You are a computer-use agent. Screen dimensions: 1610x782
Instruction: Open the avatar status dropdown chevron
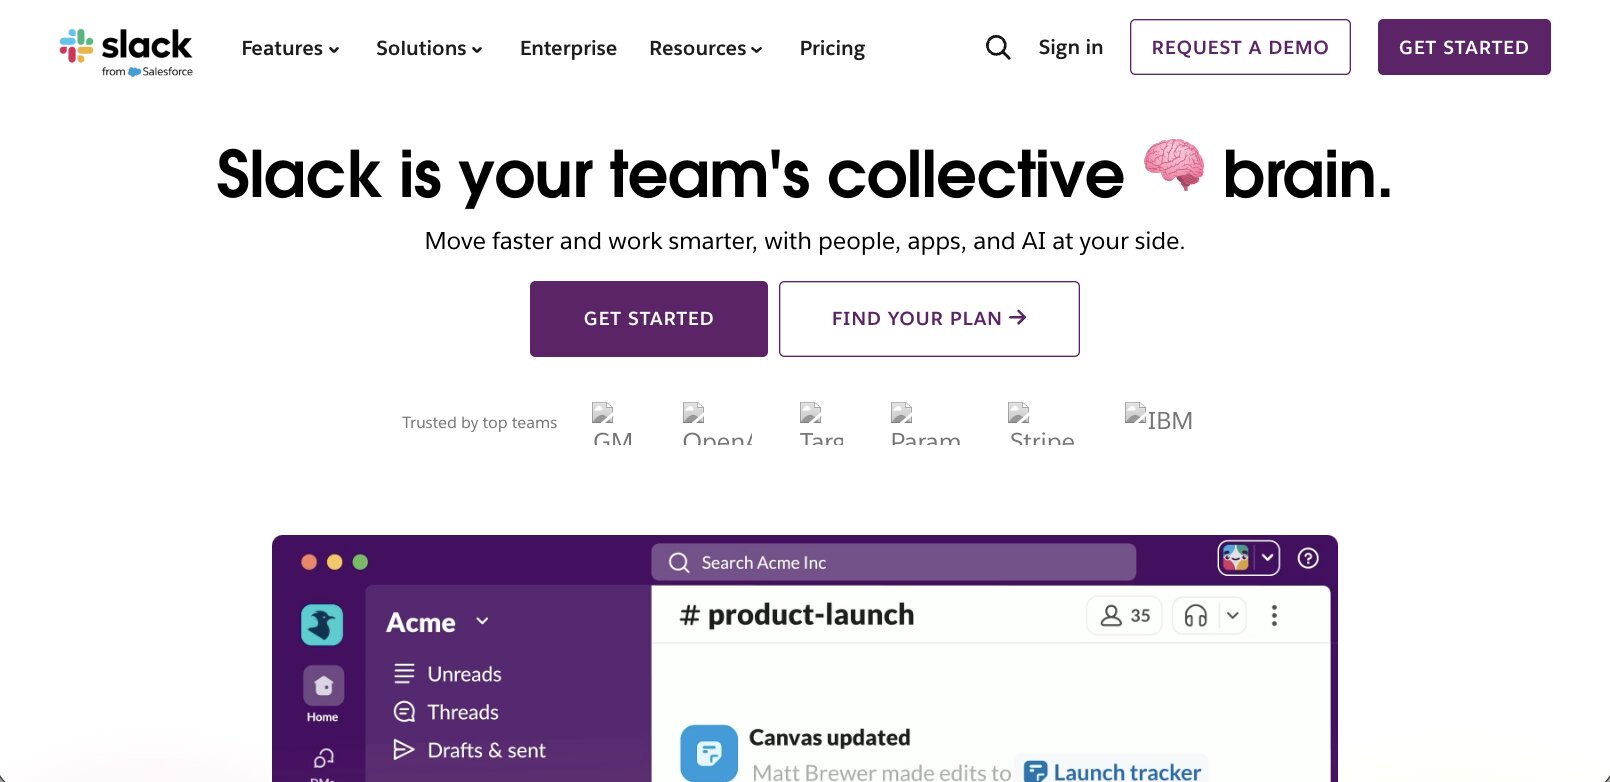pyautogui.click(x=1267, y=558)
